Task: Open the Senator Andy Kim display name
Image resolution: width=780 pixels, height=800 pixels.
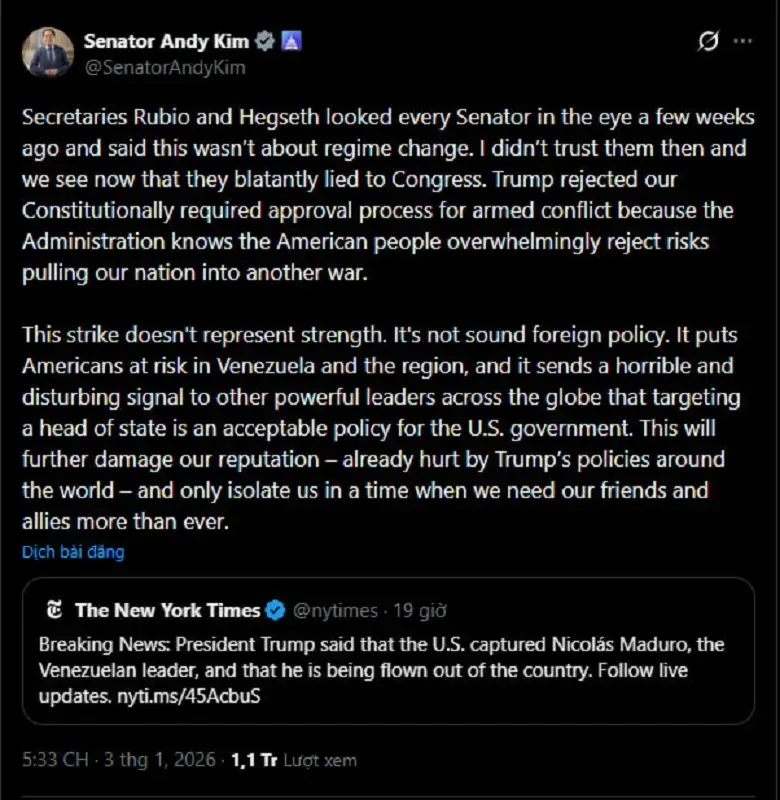Action: tap(165, 42)
